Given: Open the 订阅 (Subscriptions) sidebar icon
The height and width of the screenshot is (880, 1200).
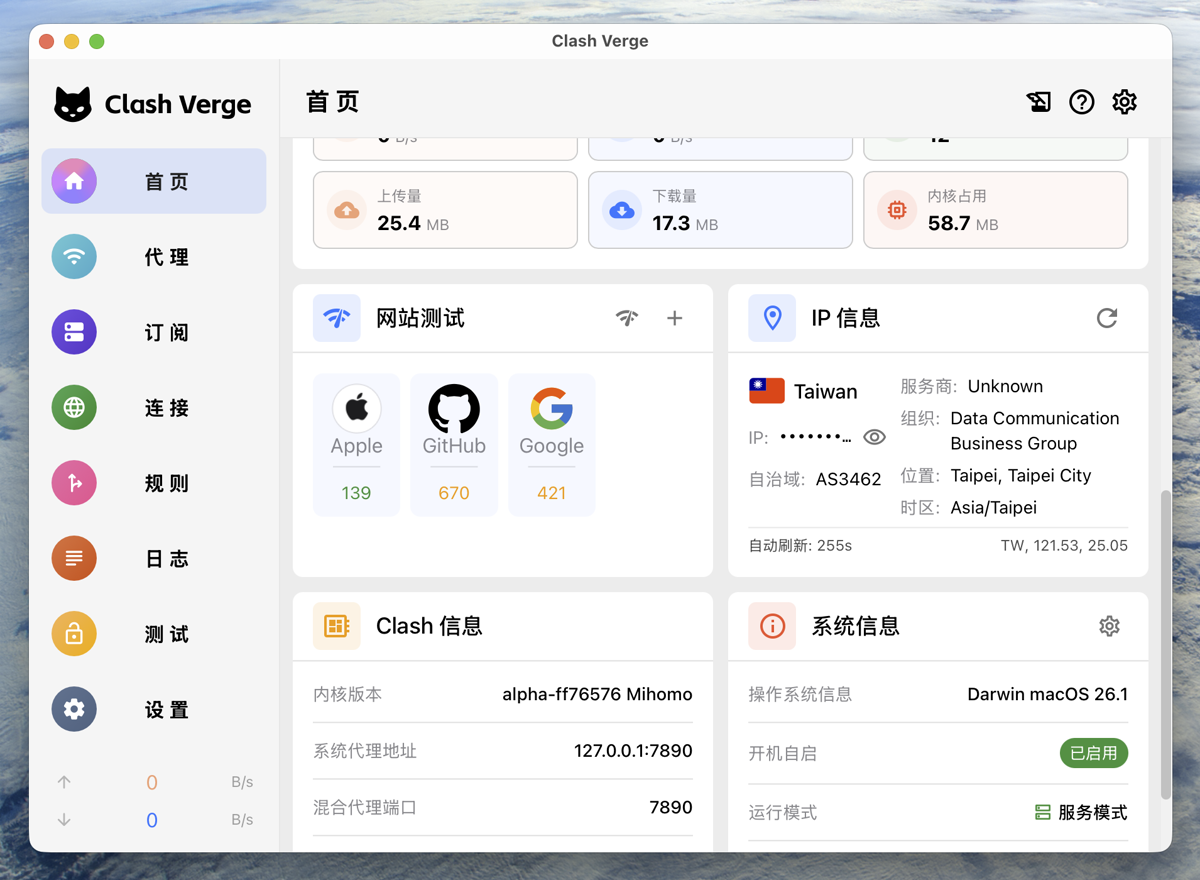Looking at the screenshot, I should pyautogui.click(x=153, y=332).
